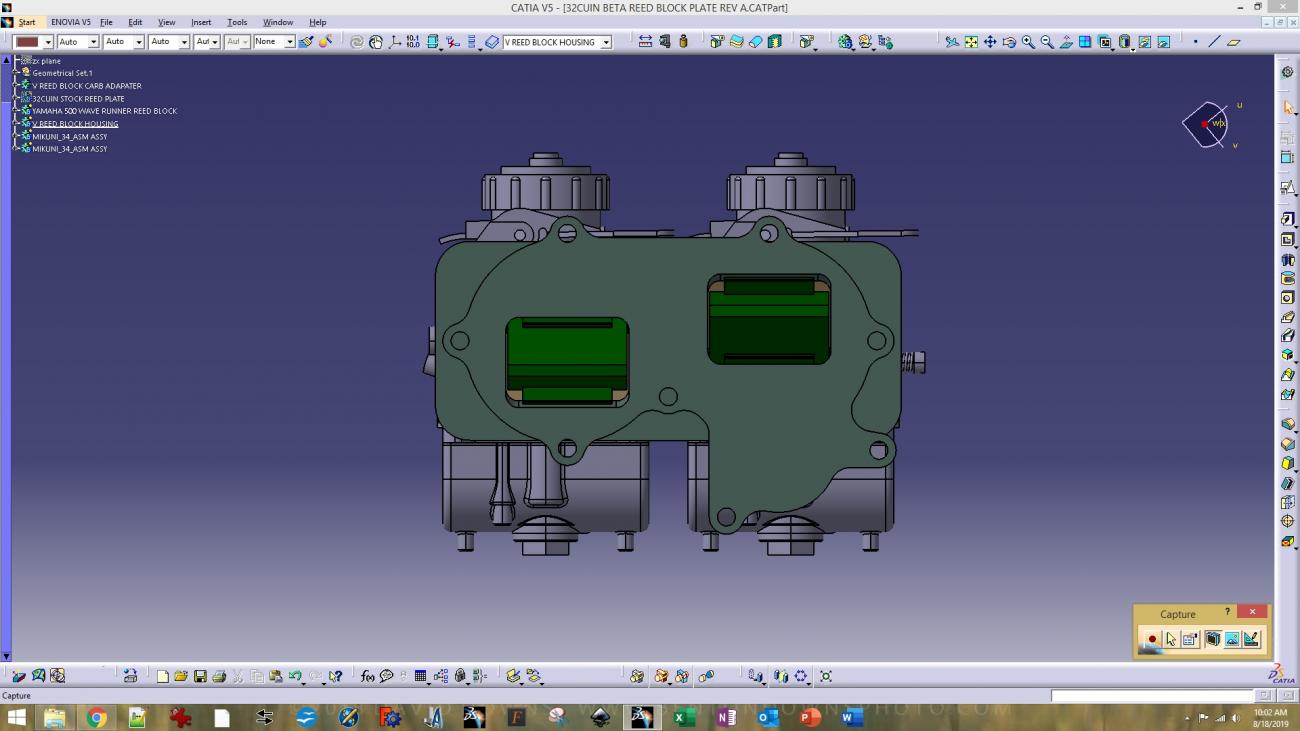The width and height of the screenshot is (1300, 731).
Task: Click the Create Multi-View icon
Action: (x=1085, y=42)
